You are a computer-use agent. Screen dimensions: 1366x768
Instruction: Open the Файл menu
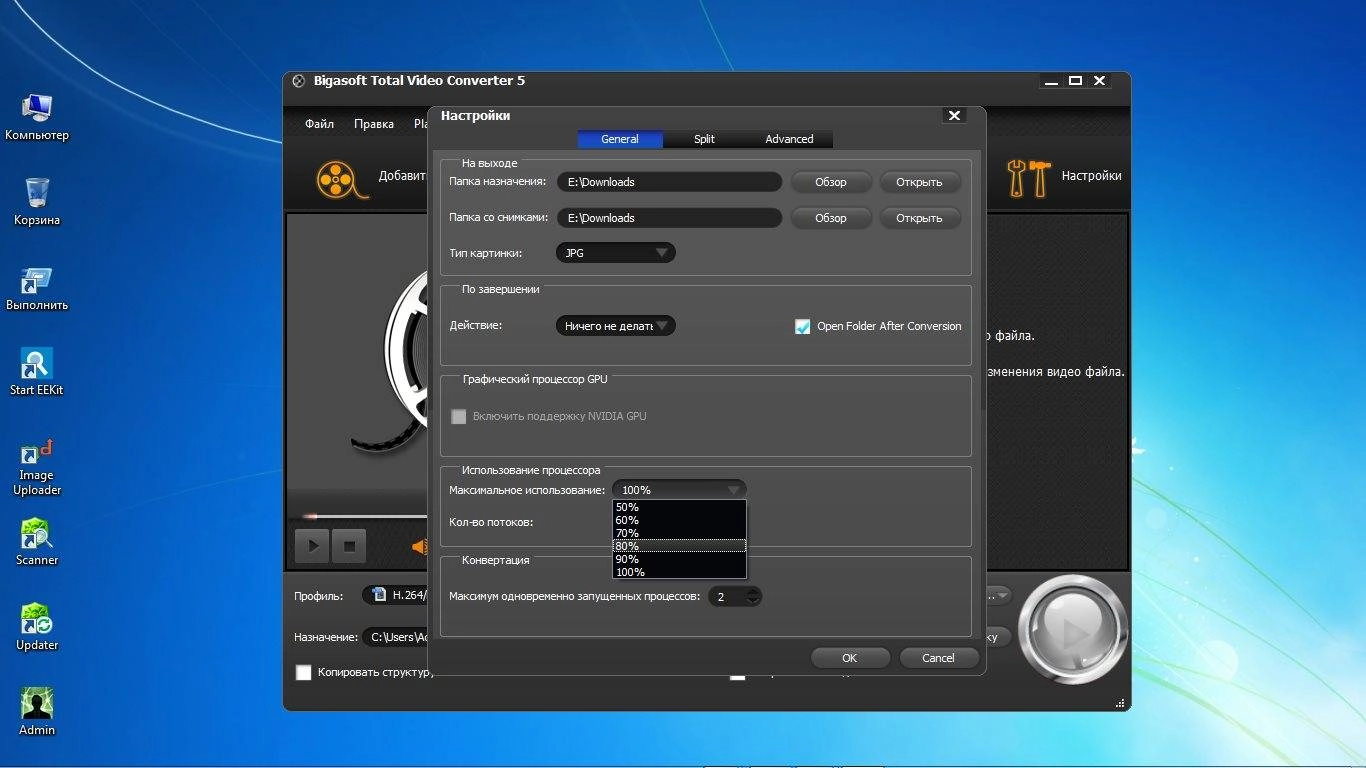319,124
